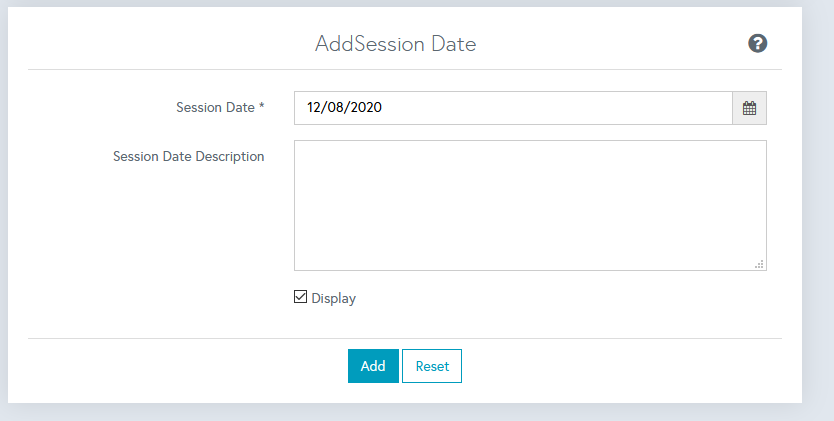Click the gray background outside the form panel
The width and height of the screenshot is (834, 421).
[818, 200]
